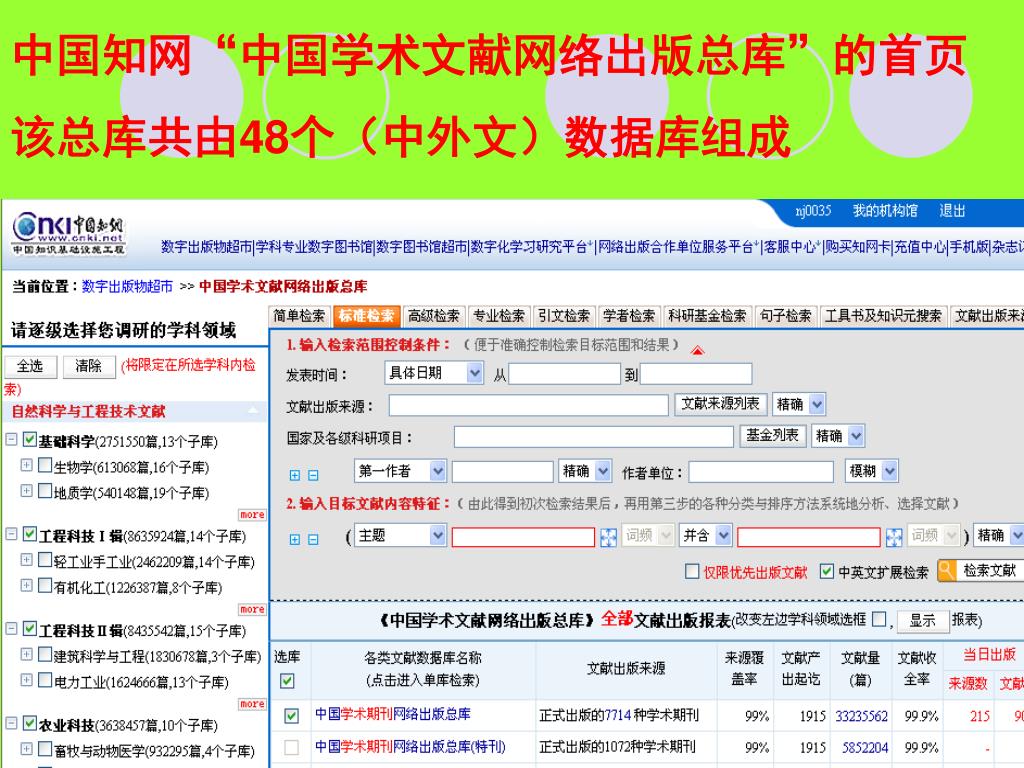
Task: Click the more link under 地质学
Action: pyautogui.click(x=252, y=515)
